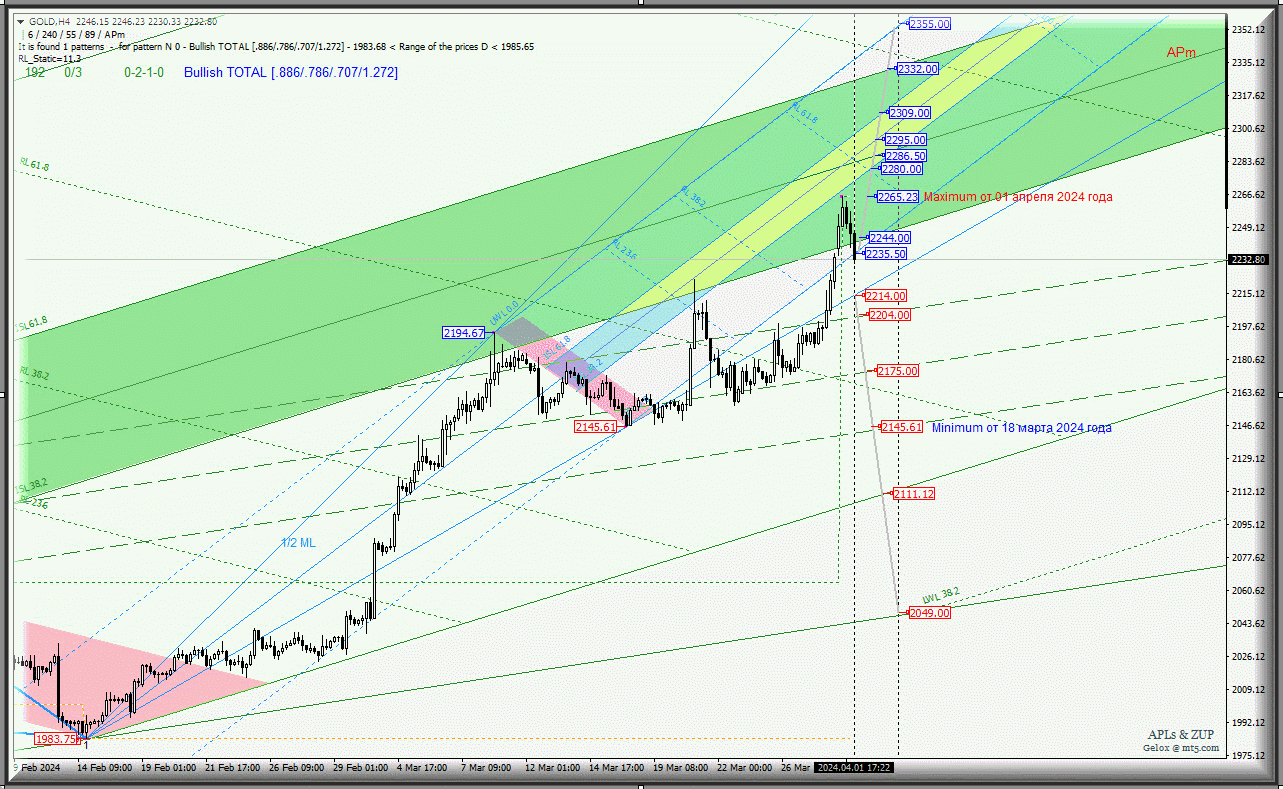Select the red 2175.00 level label
This screenshot has height=789, width=1283.
(x=897, y=371)
